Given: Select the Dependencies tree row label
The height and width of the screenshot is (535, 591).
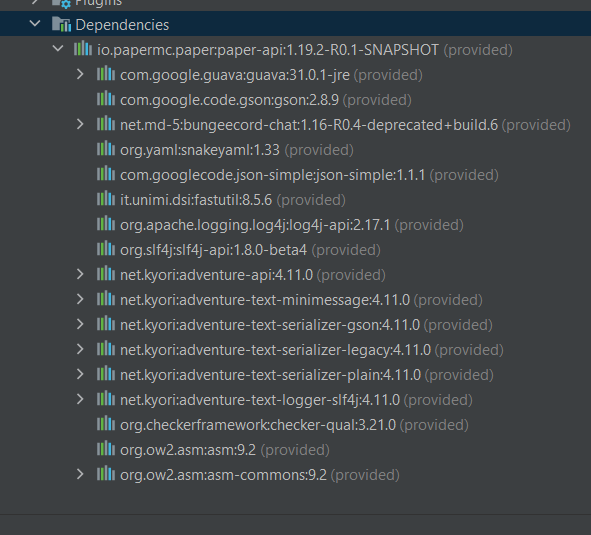Looking at the screenshot, I should coord(122,25).
